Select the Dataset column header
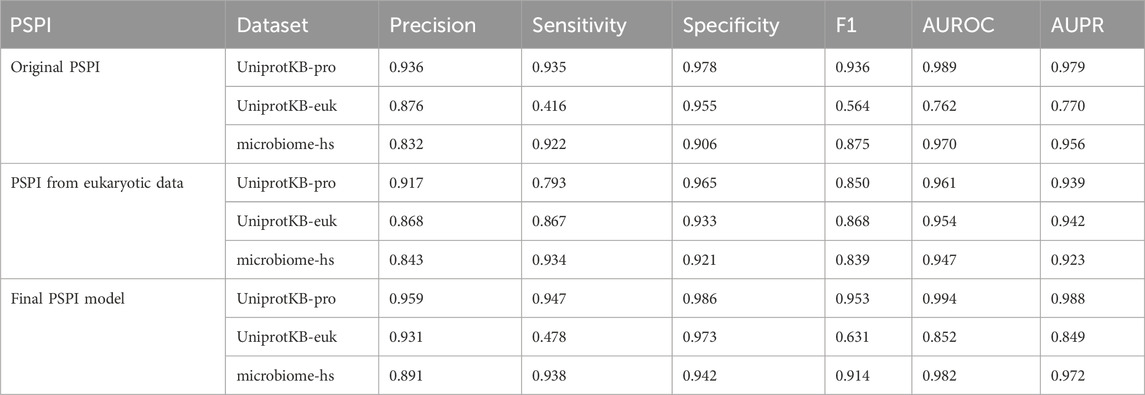 tap(272, 25)
